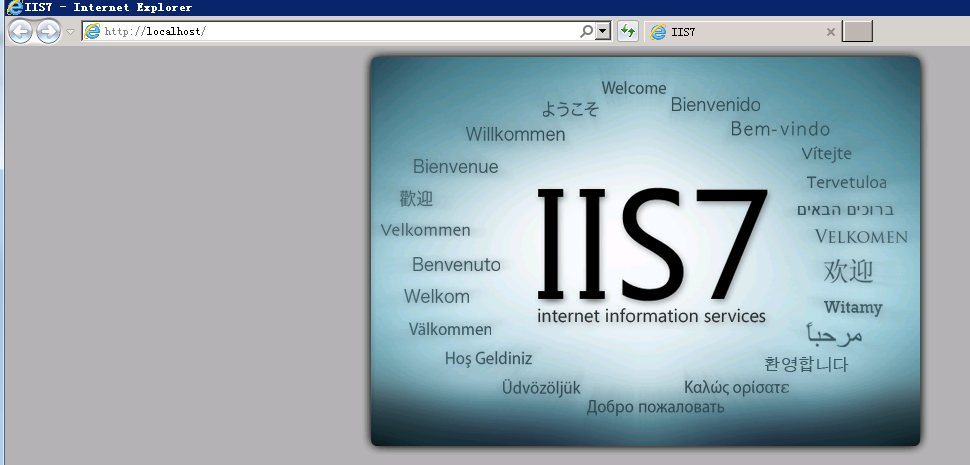970x465 pixels.
Task: Click the 'Bienvenido' greeting text
Action: (x=715, y=105)
